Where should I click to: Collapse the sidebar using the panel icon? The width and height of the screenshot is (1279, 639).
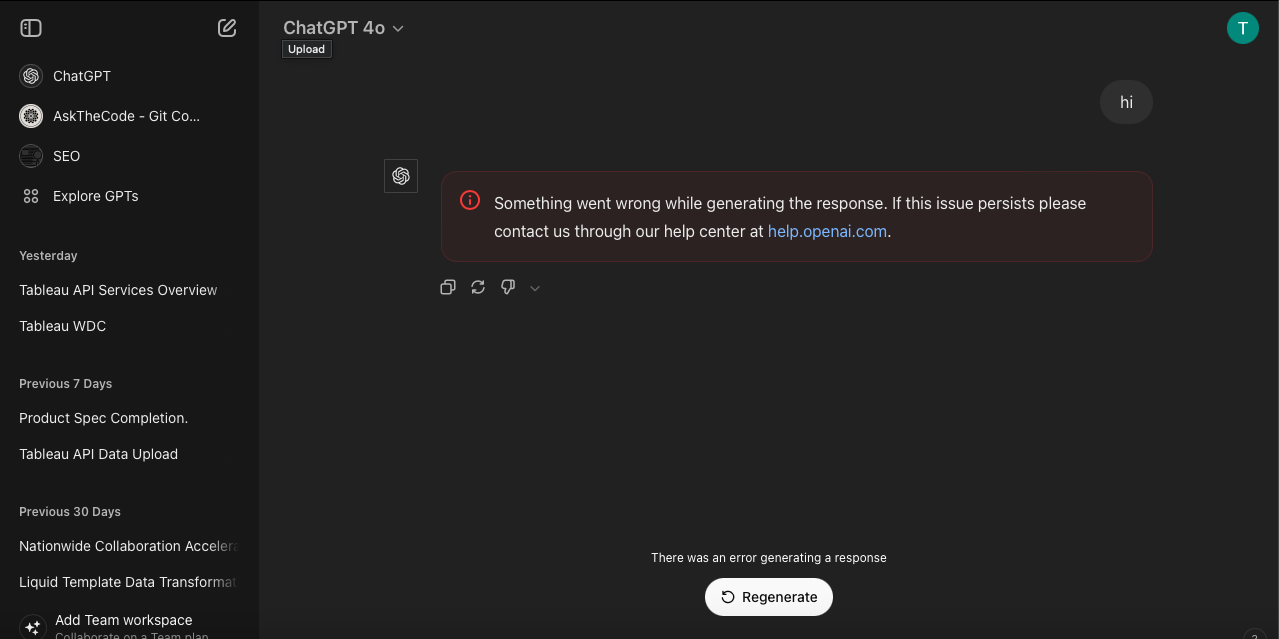pos(30,28)
